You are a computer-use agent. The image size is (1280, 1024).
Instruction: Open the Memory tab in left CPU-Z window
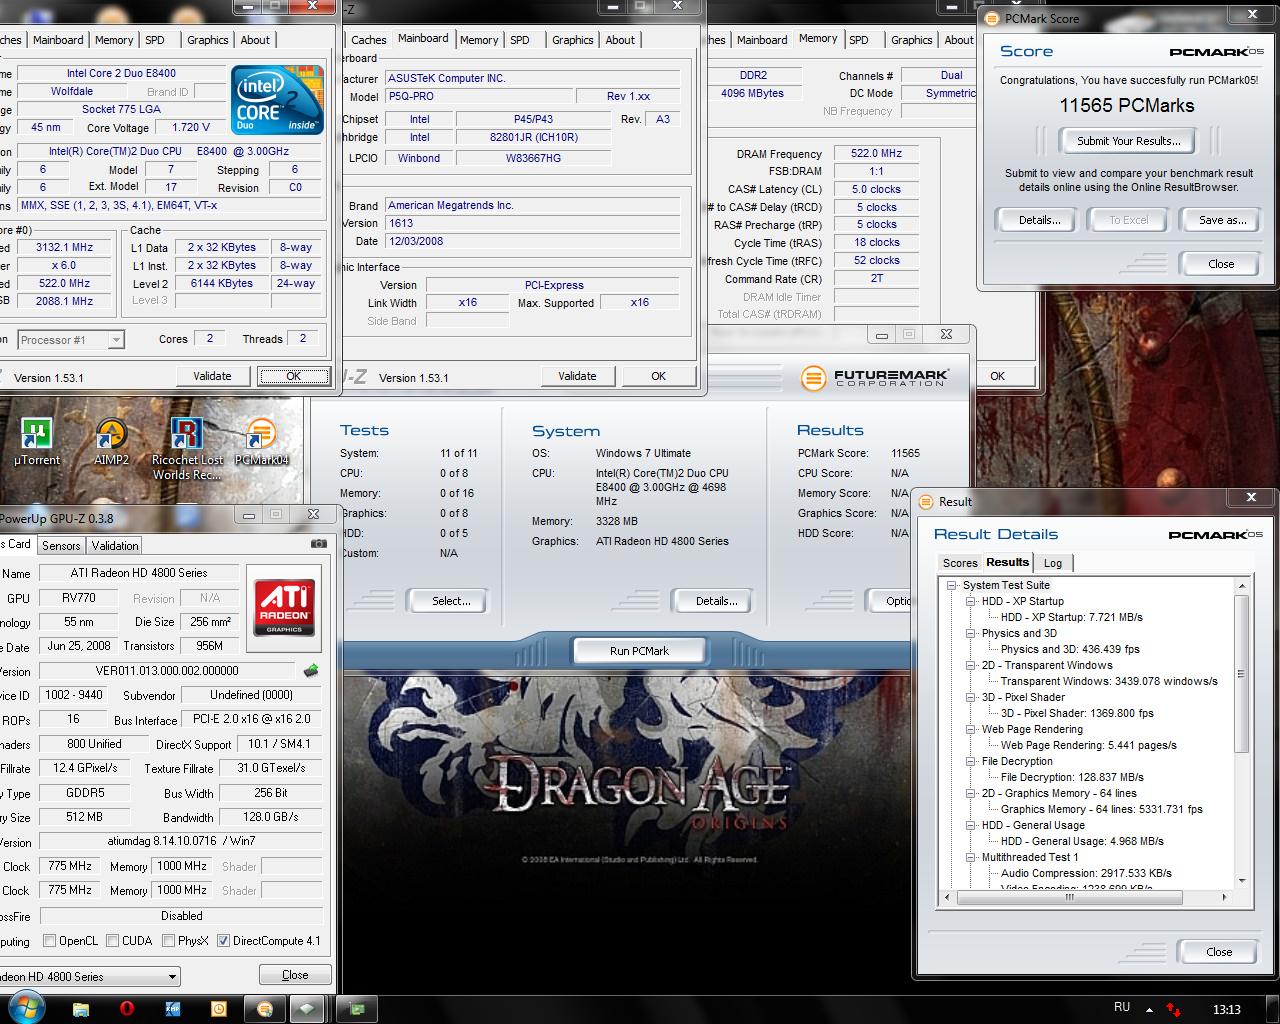point(114,40)
